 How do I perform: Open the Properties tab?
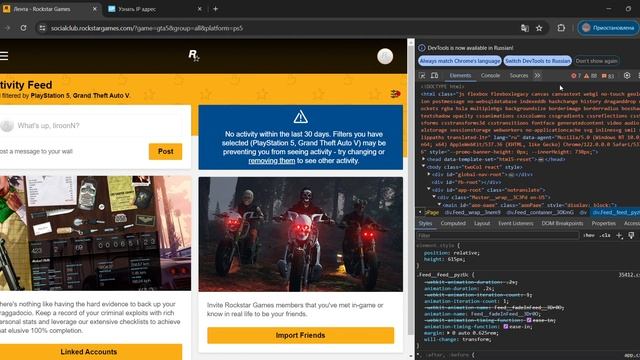click(603, 223)
